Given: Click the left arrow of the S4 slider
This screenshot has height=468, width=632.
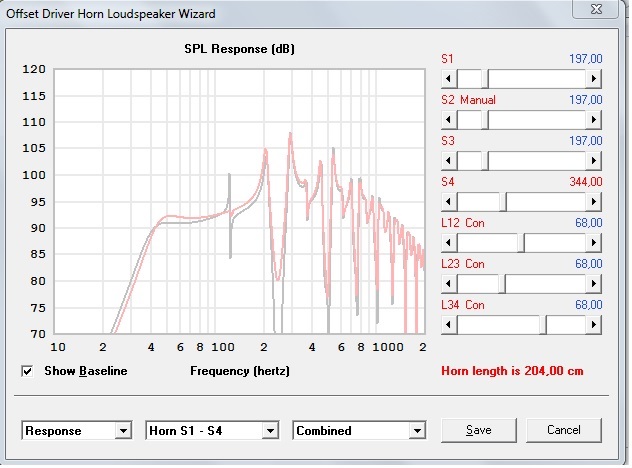Looking at the screenshot, I should tap(449, 202).
